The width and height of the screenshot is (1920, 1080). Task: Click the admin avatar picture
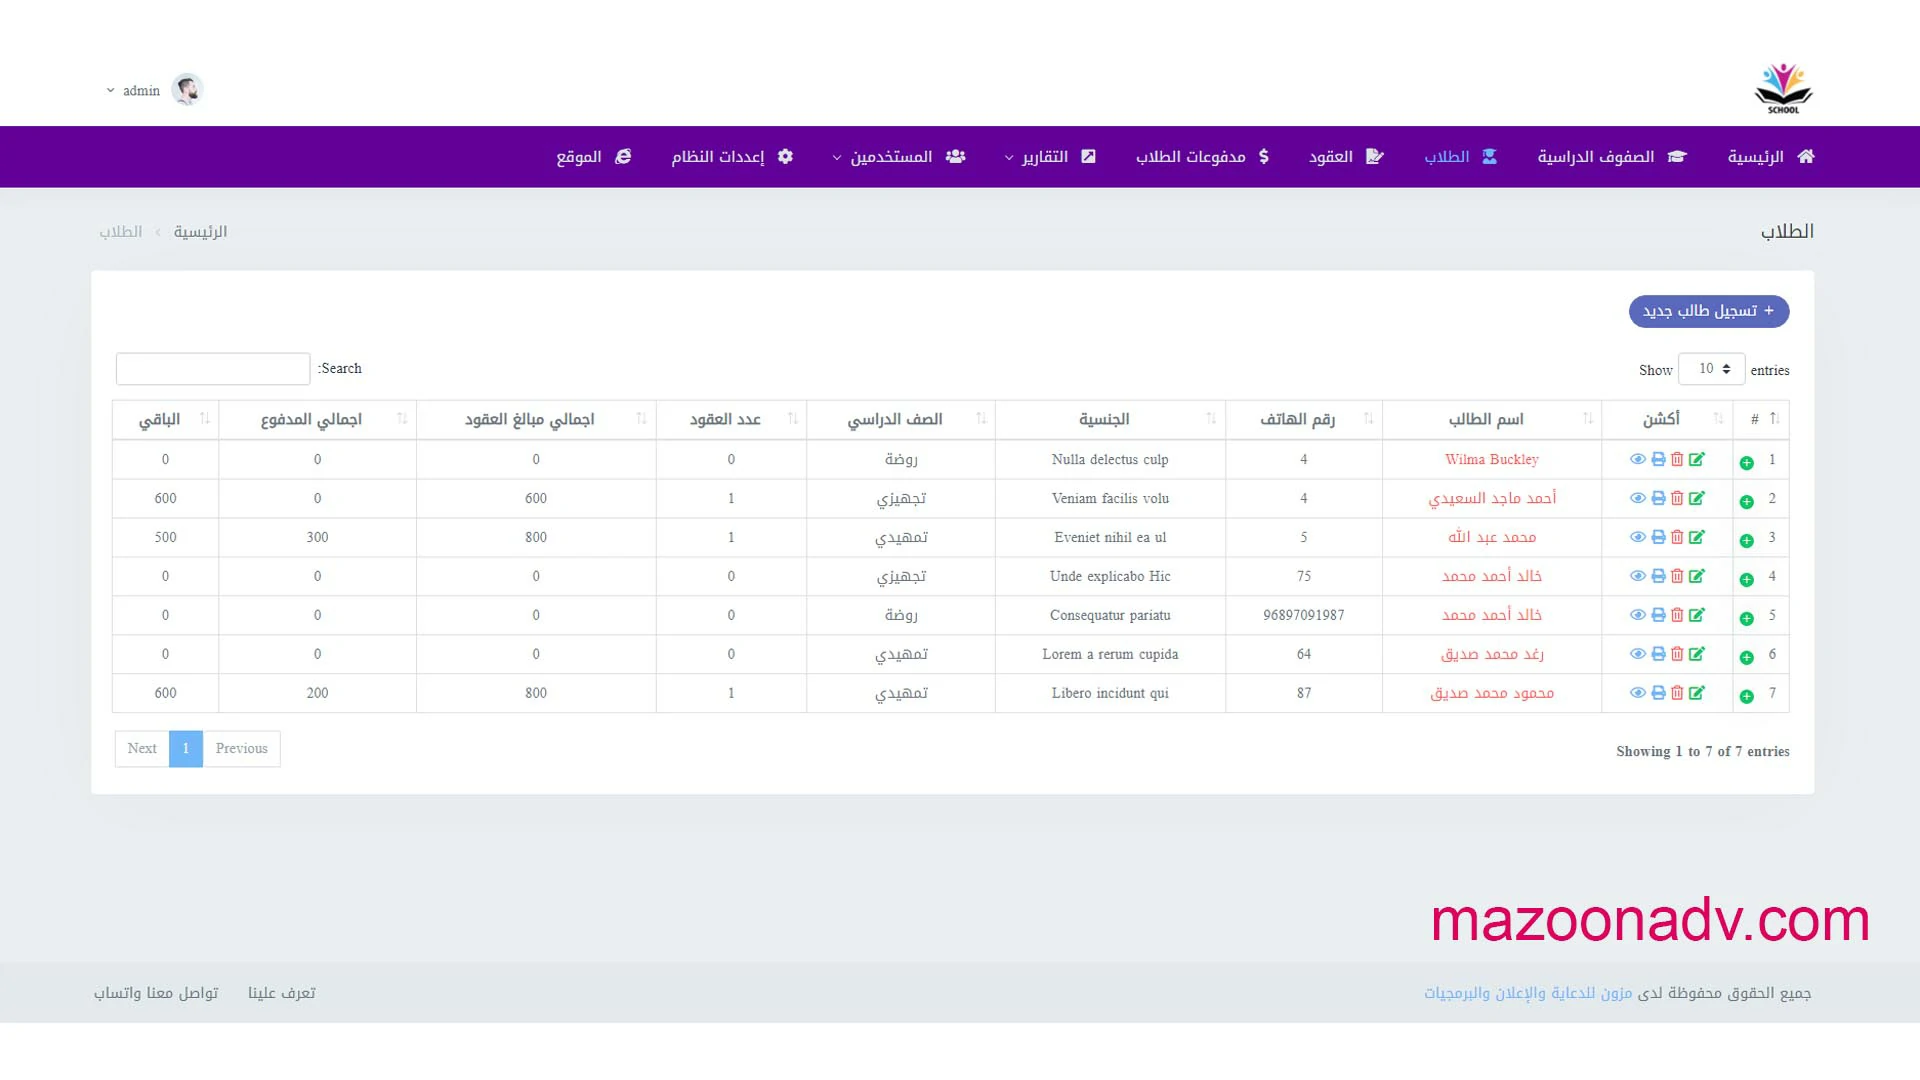point(187,90)
